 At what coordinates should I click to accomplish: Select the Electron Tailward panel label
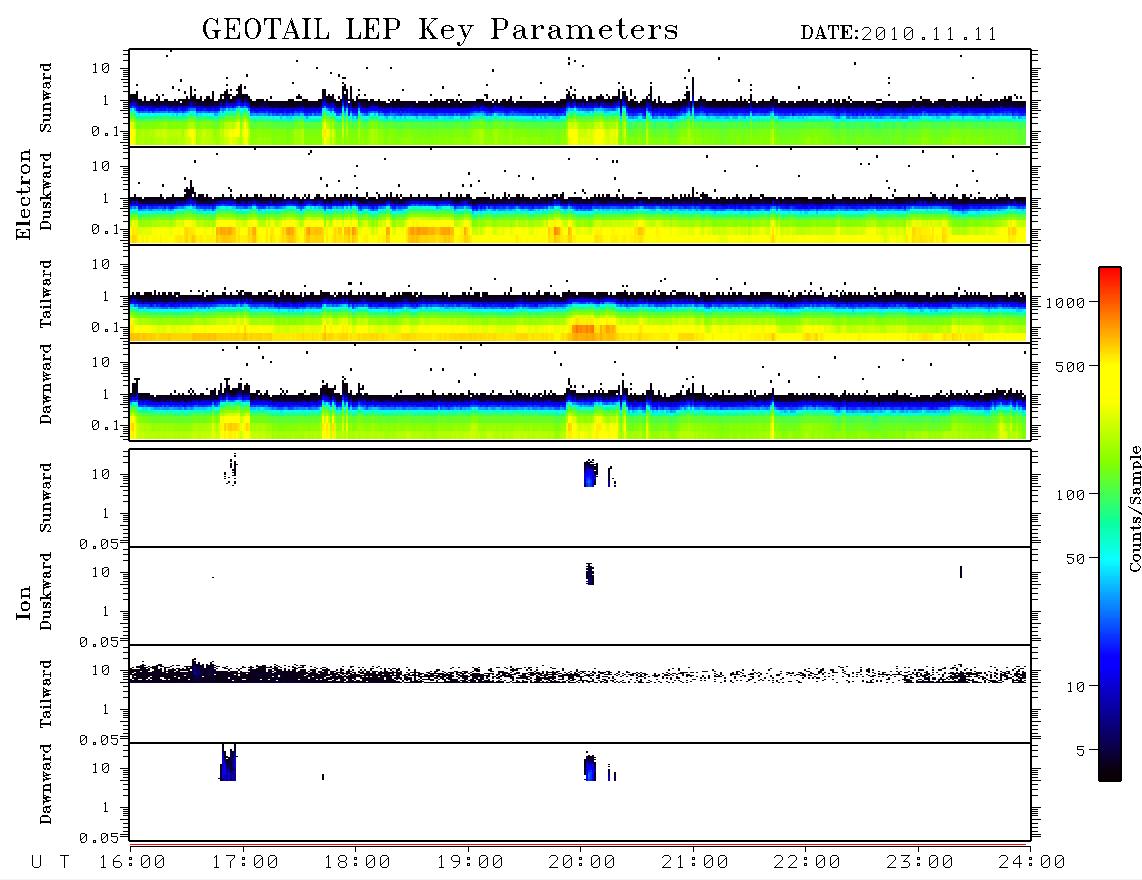pos(46,293)
